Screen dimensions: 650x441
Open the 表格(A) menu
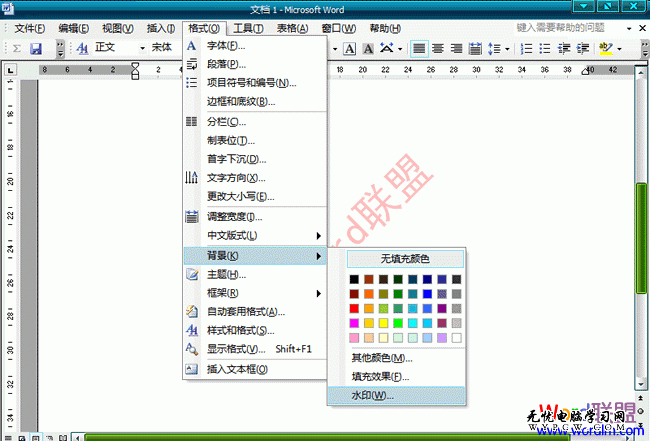tap(293, 28)
